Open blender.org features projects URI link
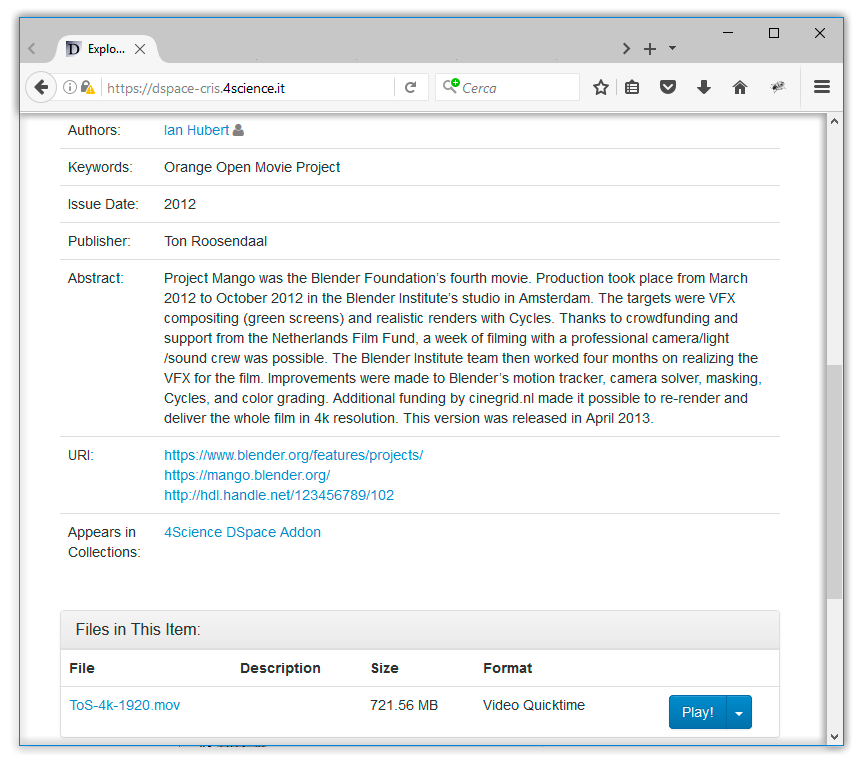The height and width of the screenshot is (764, 864). pos(293,455)
